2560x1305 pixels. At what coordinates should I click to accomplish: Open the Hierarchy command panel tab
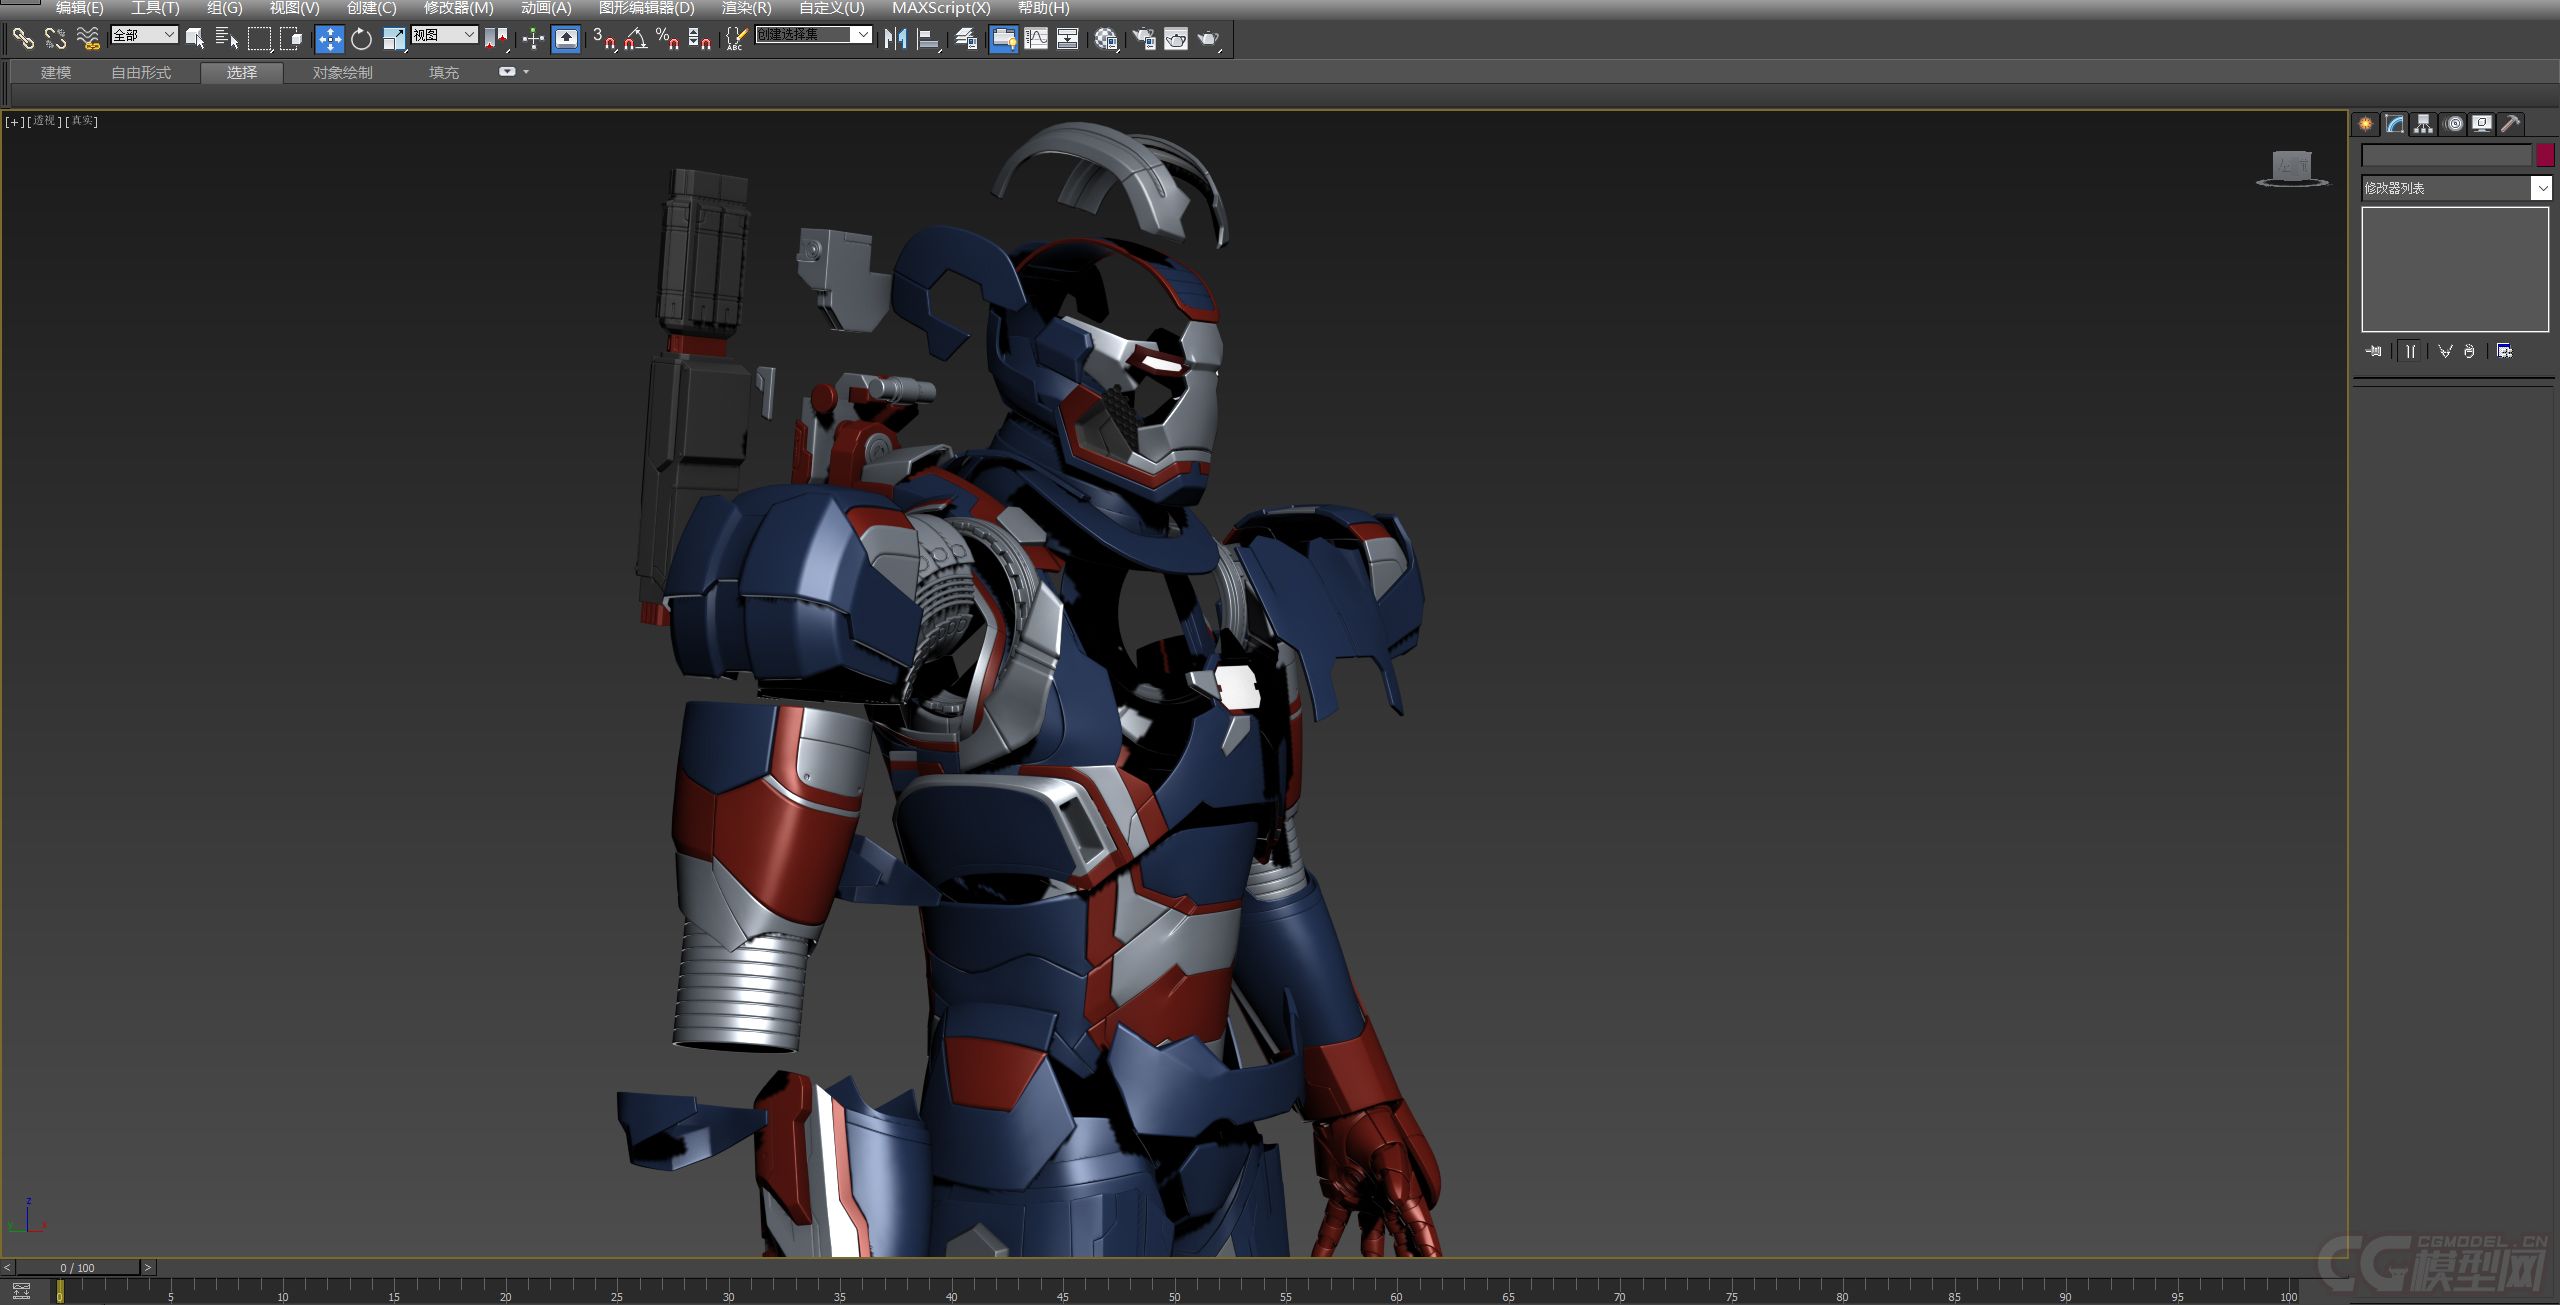[2424, 124]
